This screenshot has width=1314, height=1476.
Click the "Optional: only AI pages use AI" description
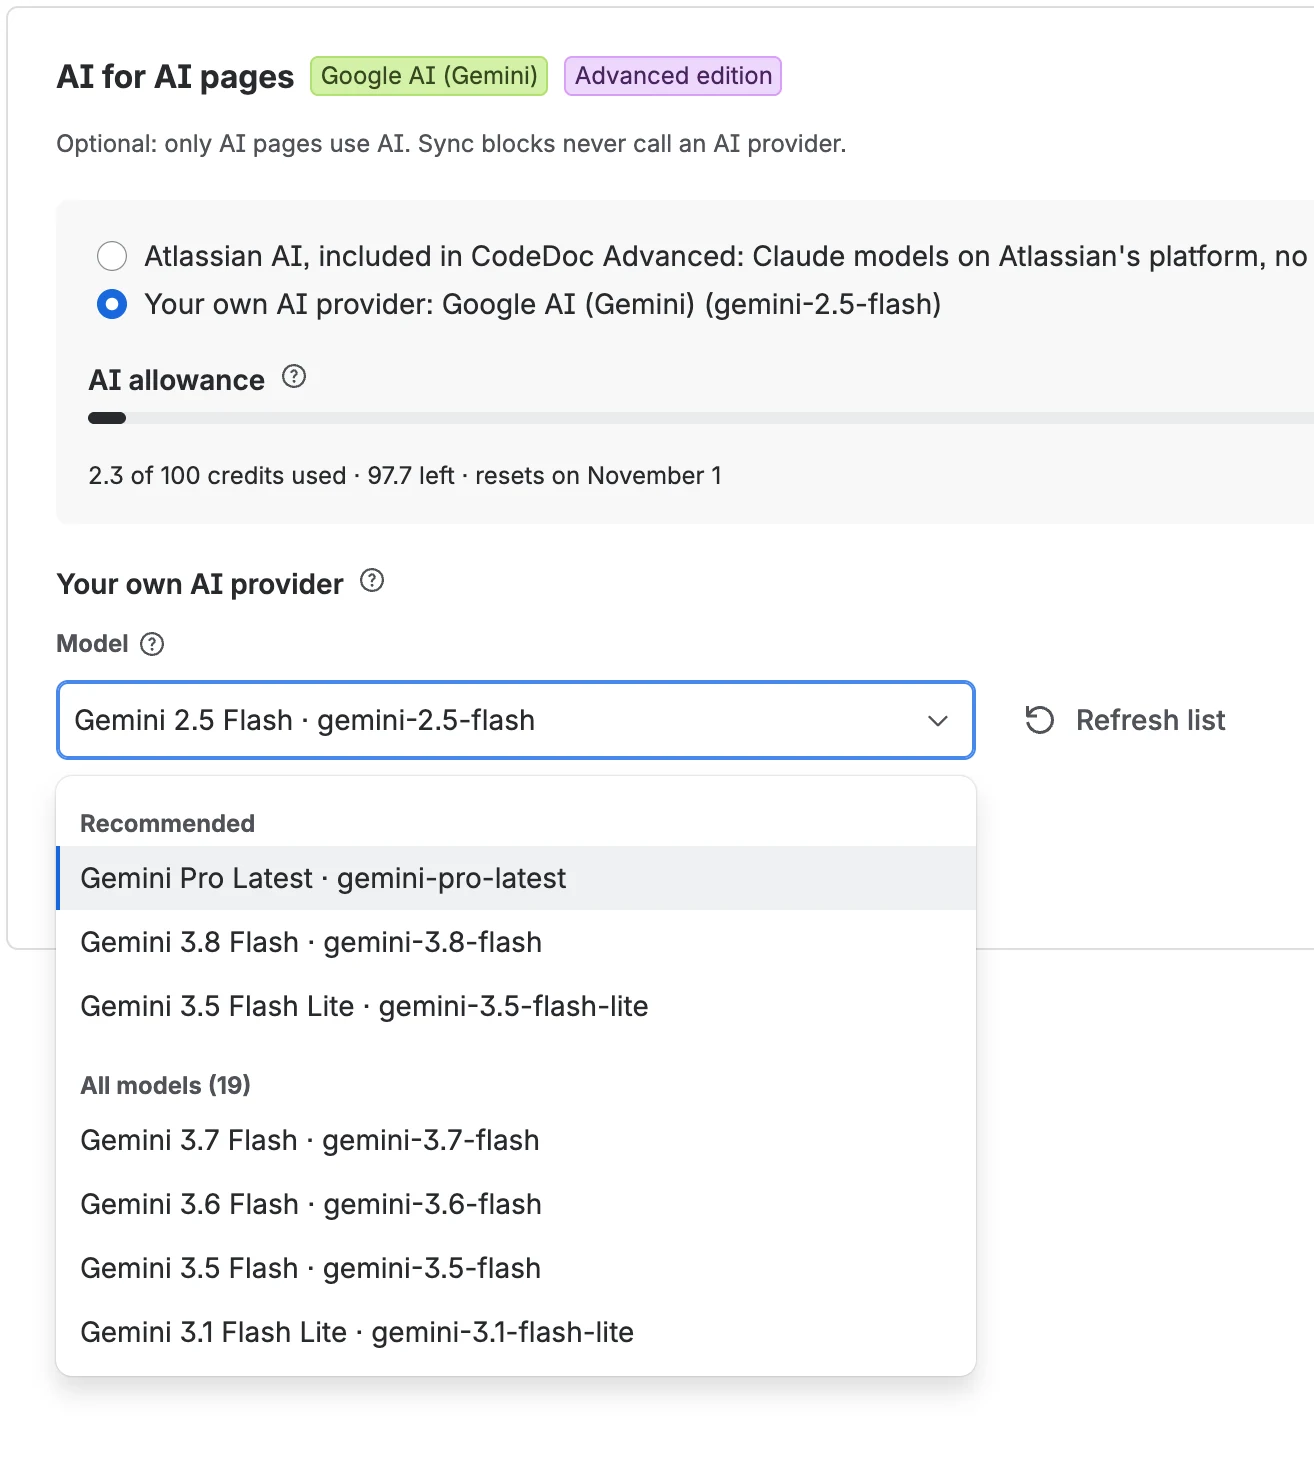tap(451, 144)
